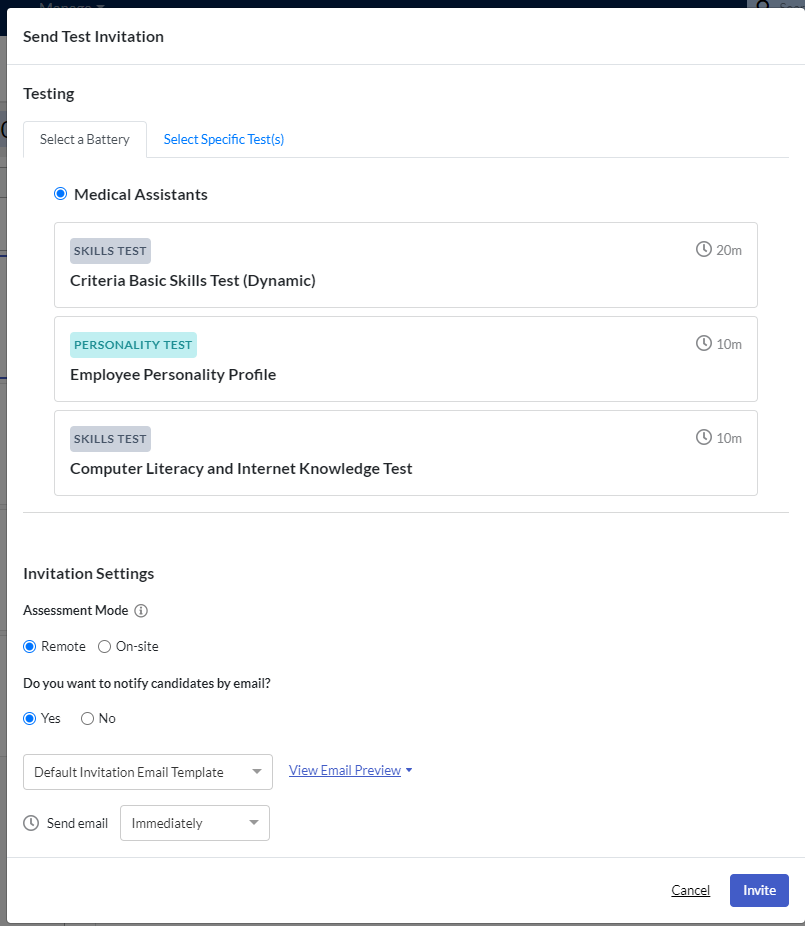Switch to Select a Battery tab

(x=85, y=139)
